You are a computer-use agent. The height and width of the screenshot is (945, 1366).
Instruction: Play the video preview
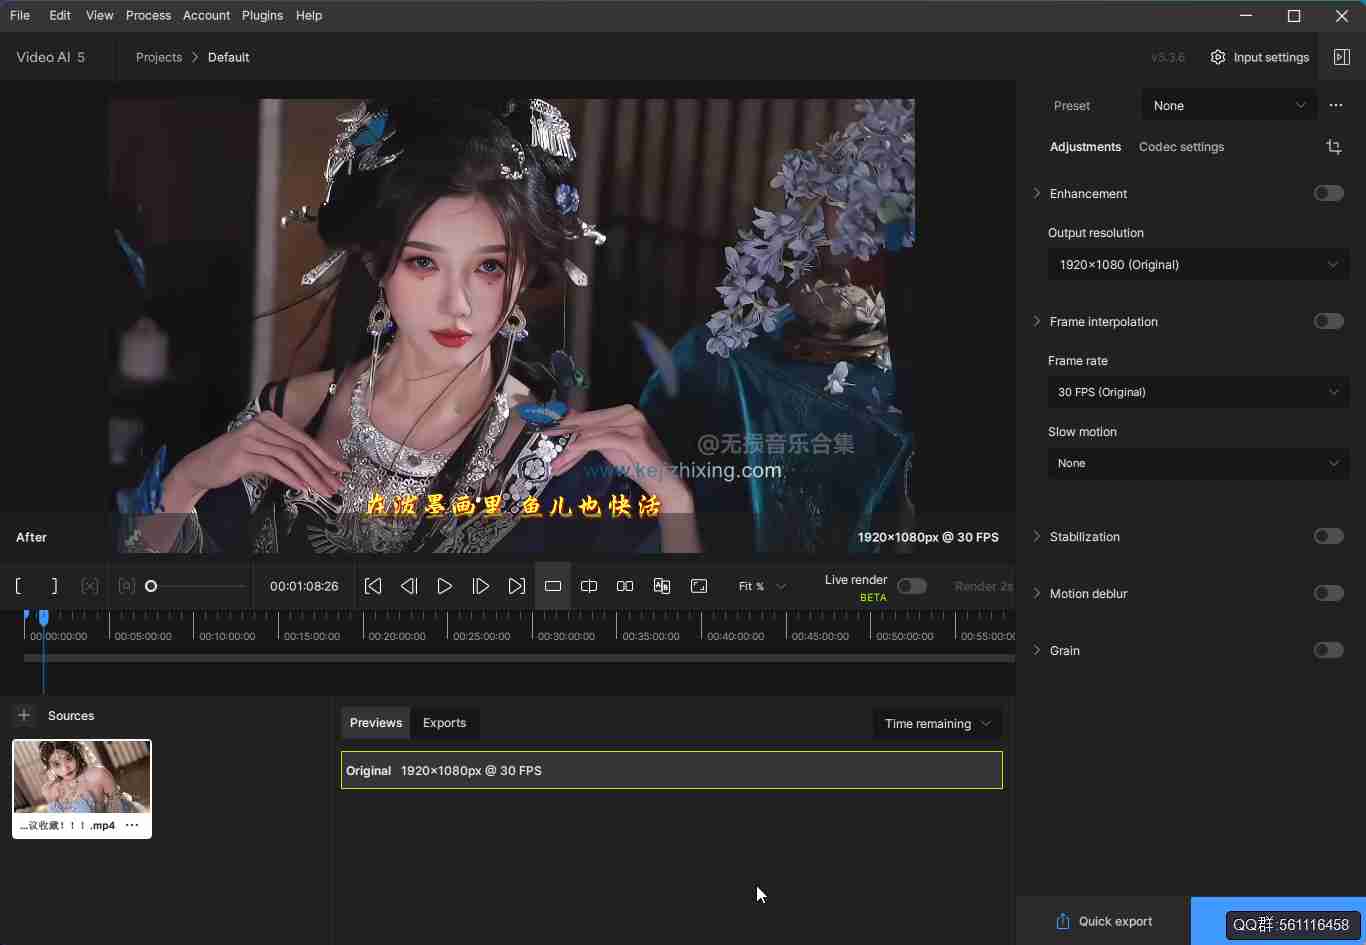[x=445, y=586]
